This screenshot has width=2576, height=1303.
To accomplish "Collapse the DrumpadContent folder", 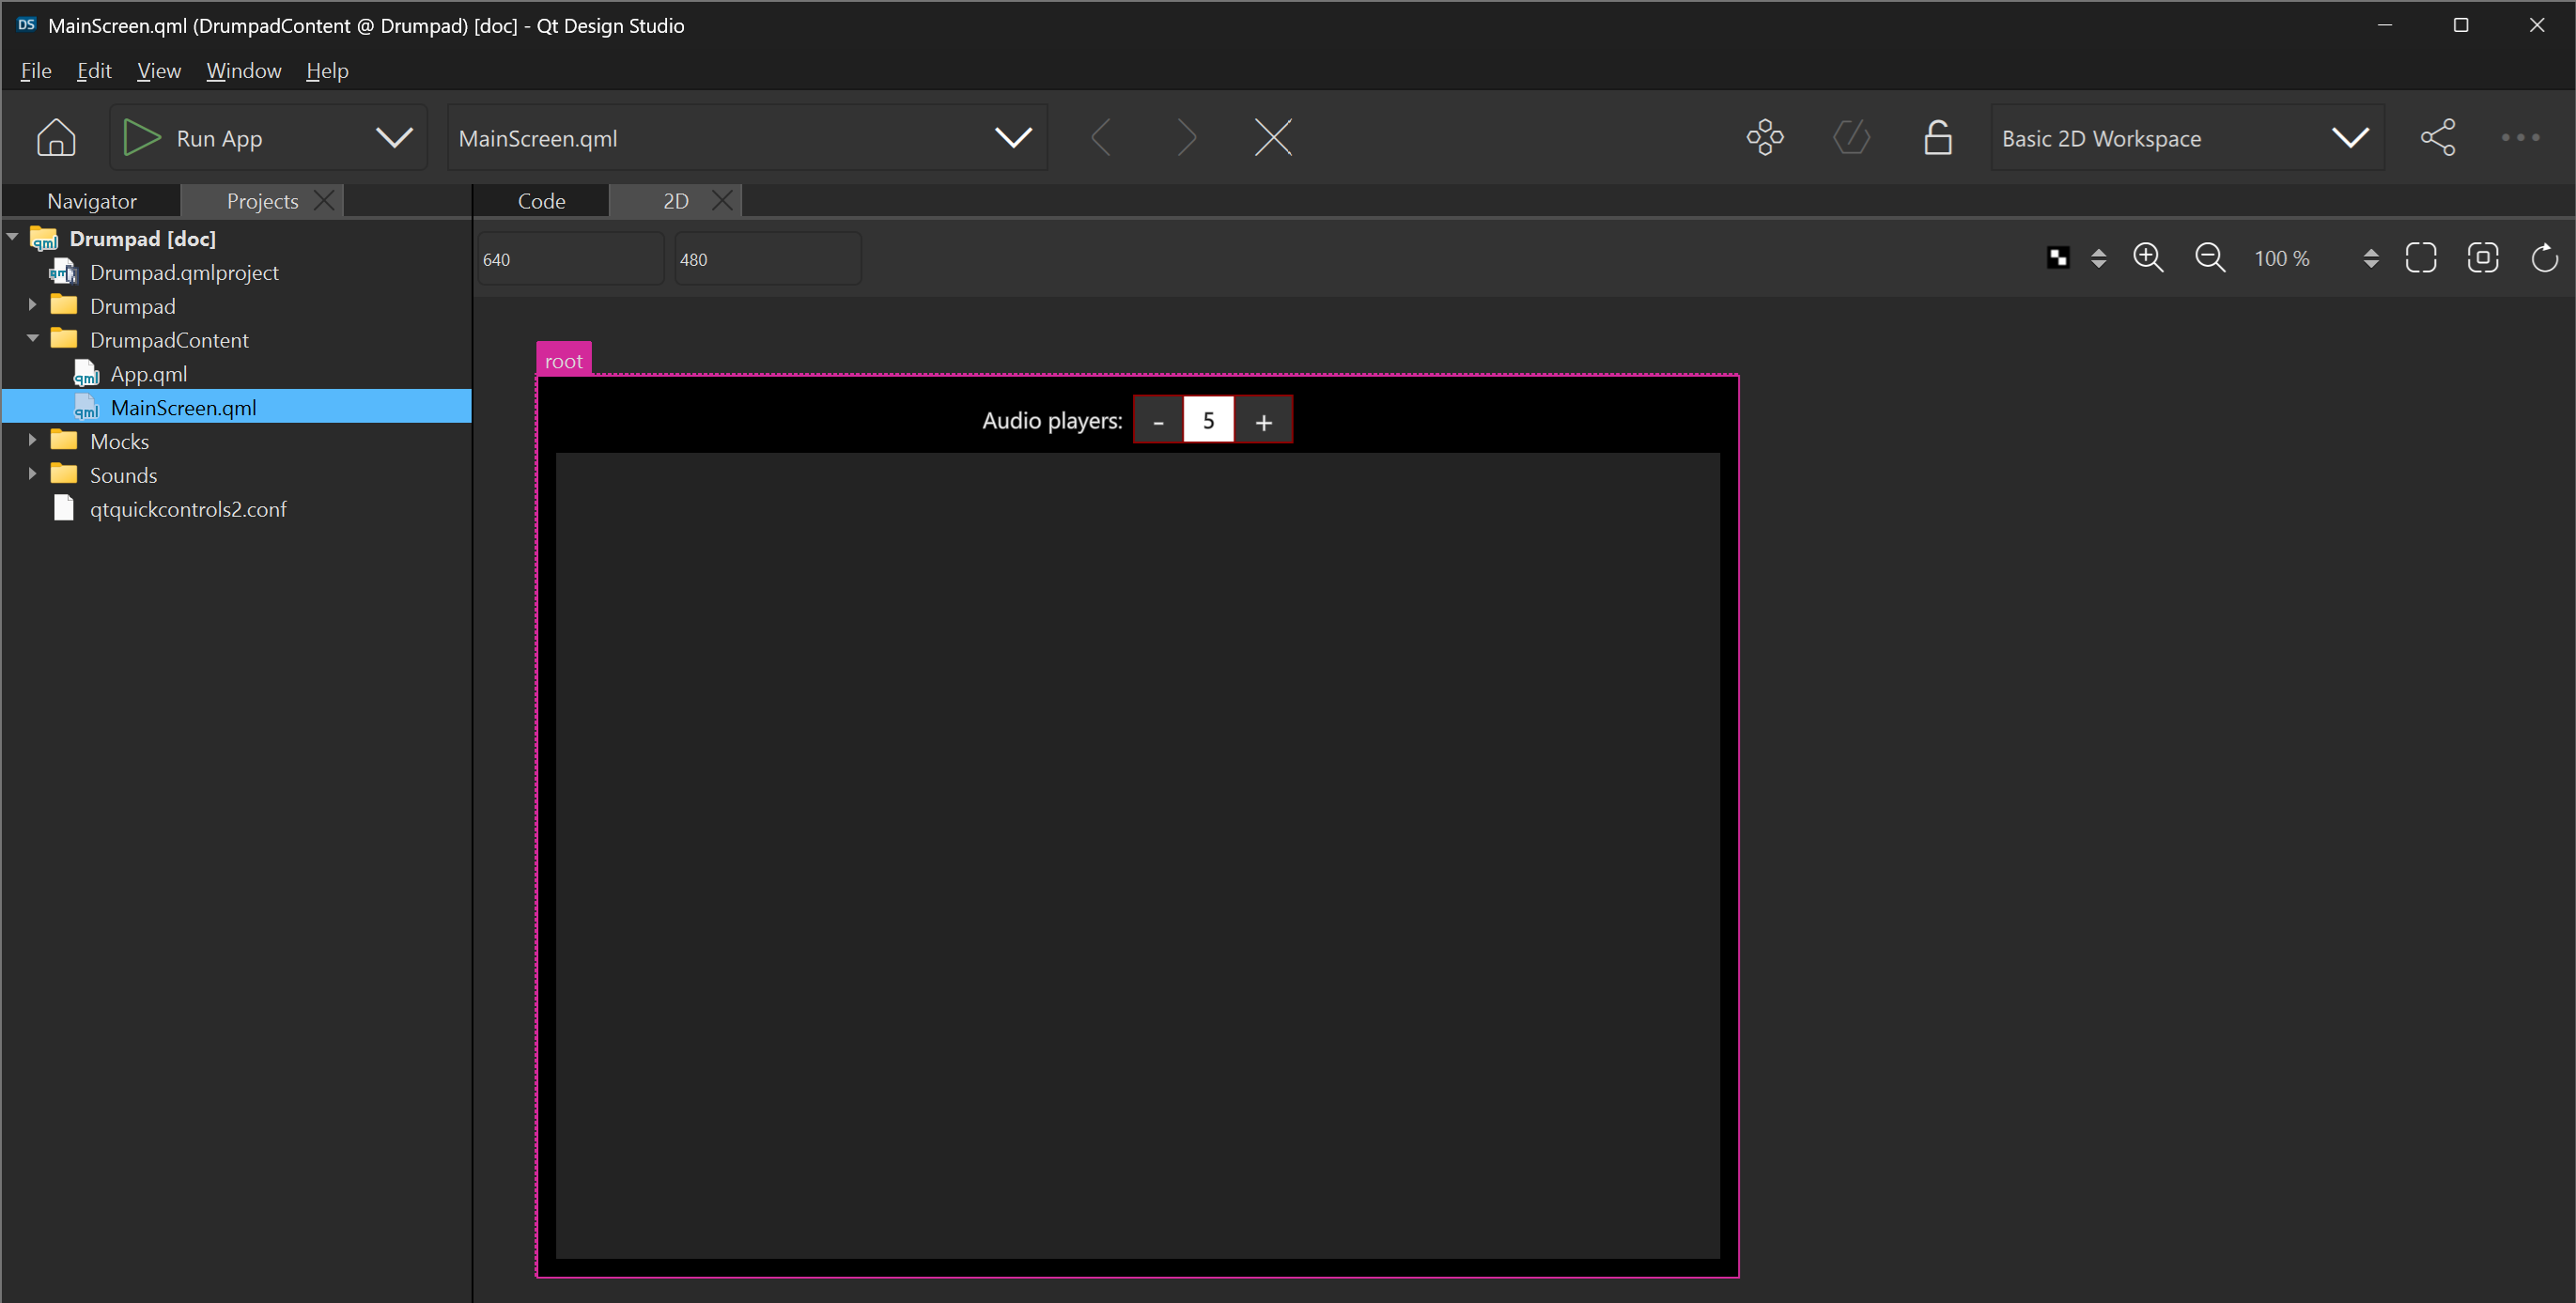I will [32, 339].
